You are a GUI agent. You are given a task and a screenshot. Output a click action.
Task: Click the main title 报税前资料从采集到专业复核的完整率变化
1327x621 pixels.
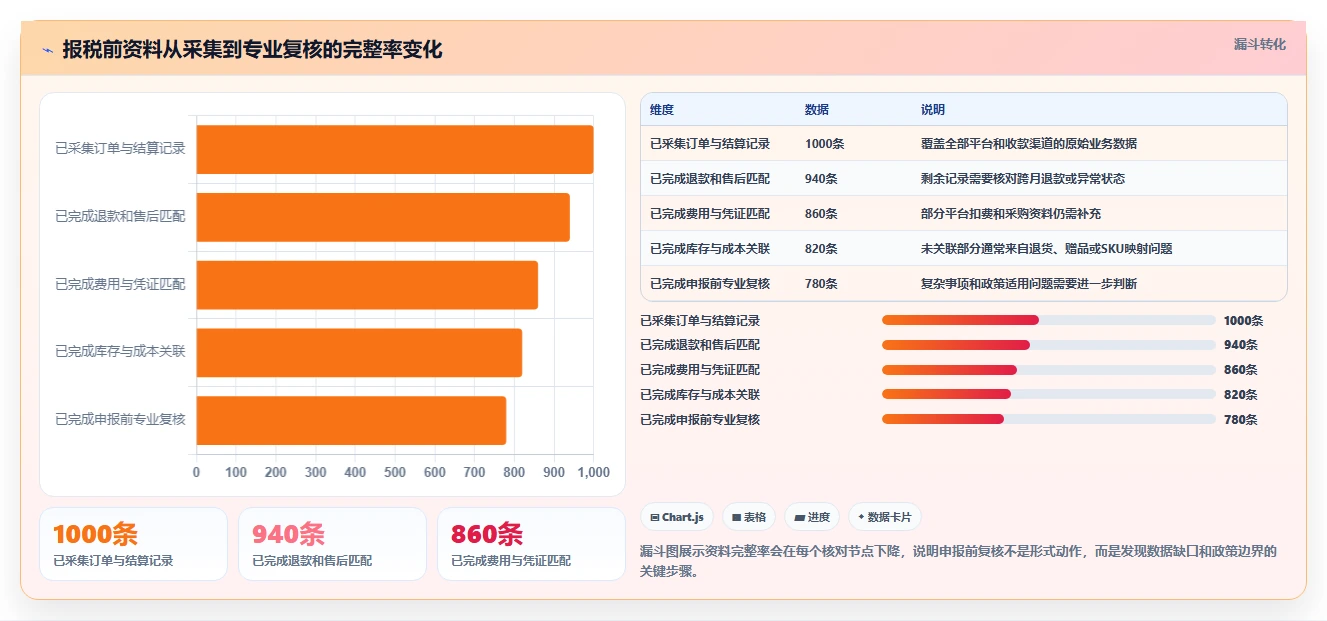pyautogui.click(x=252, y=49)
